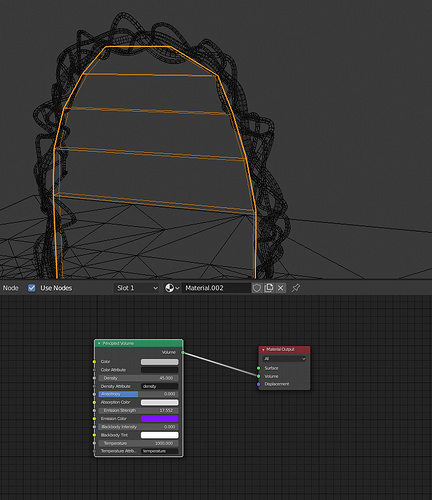The height and width of the screenshot is (500, 432).
Task: Collapse the Material Output node
Action: coord(263,350)
